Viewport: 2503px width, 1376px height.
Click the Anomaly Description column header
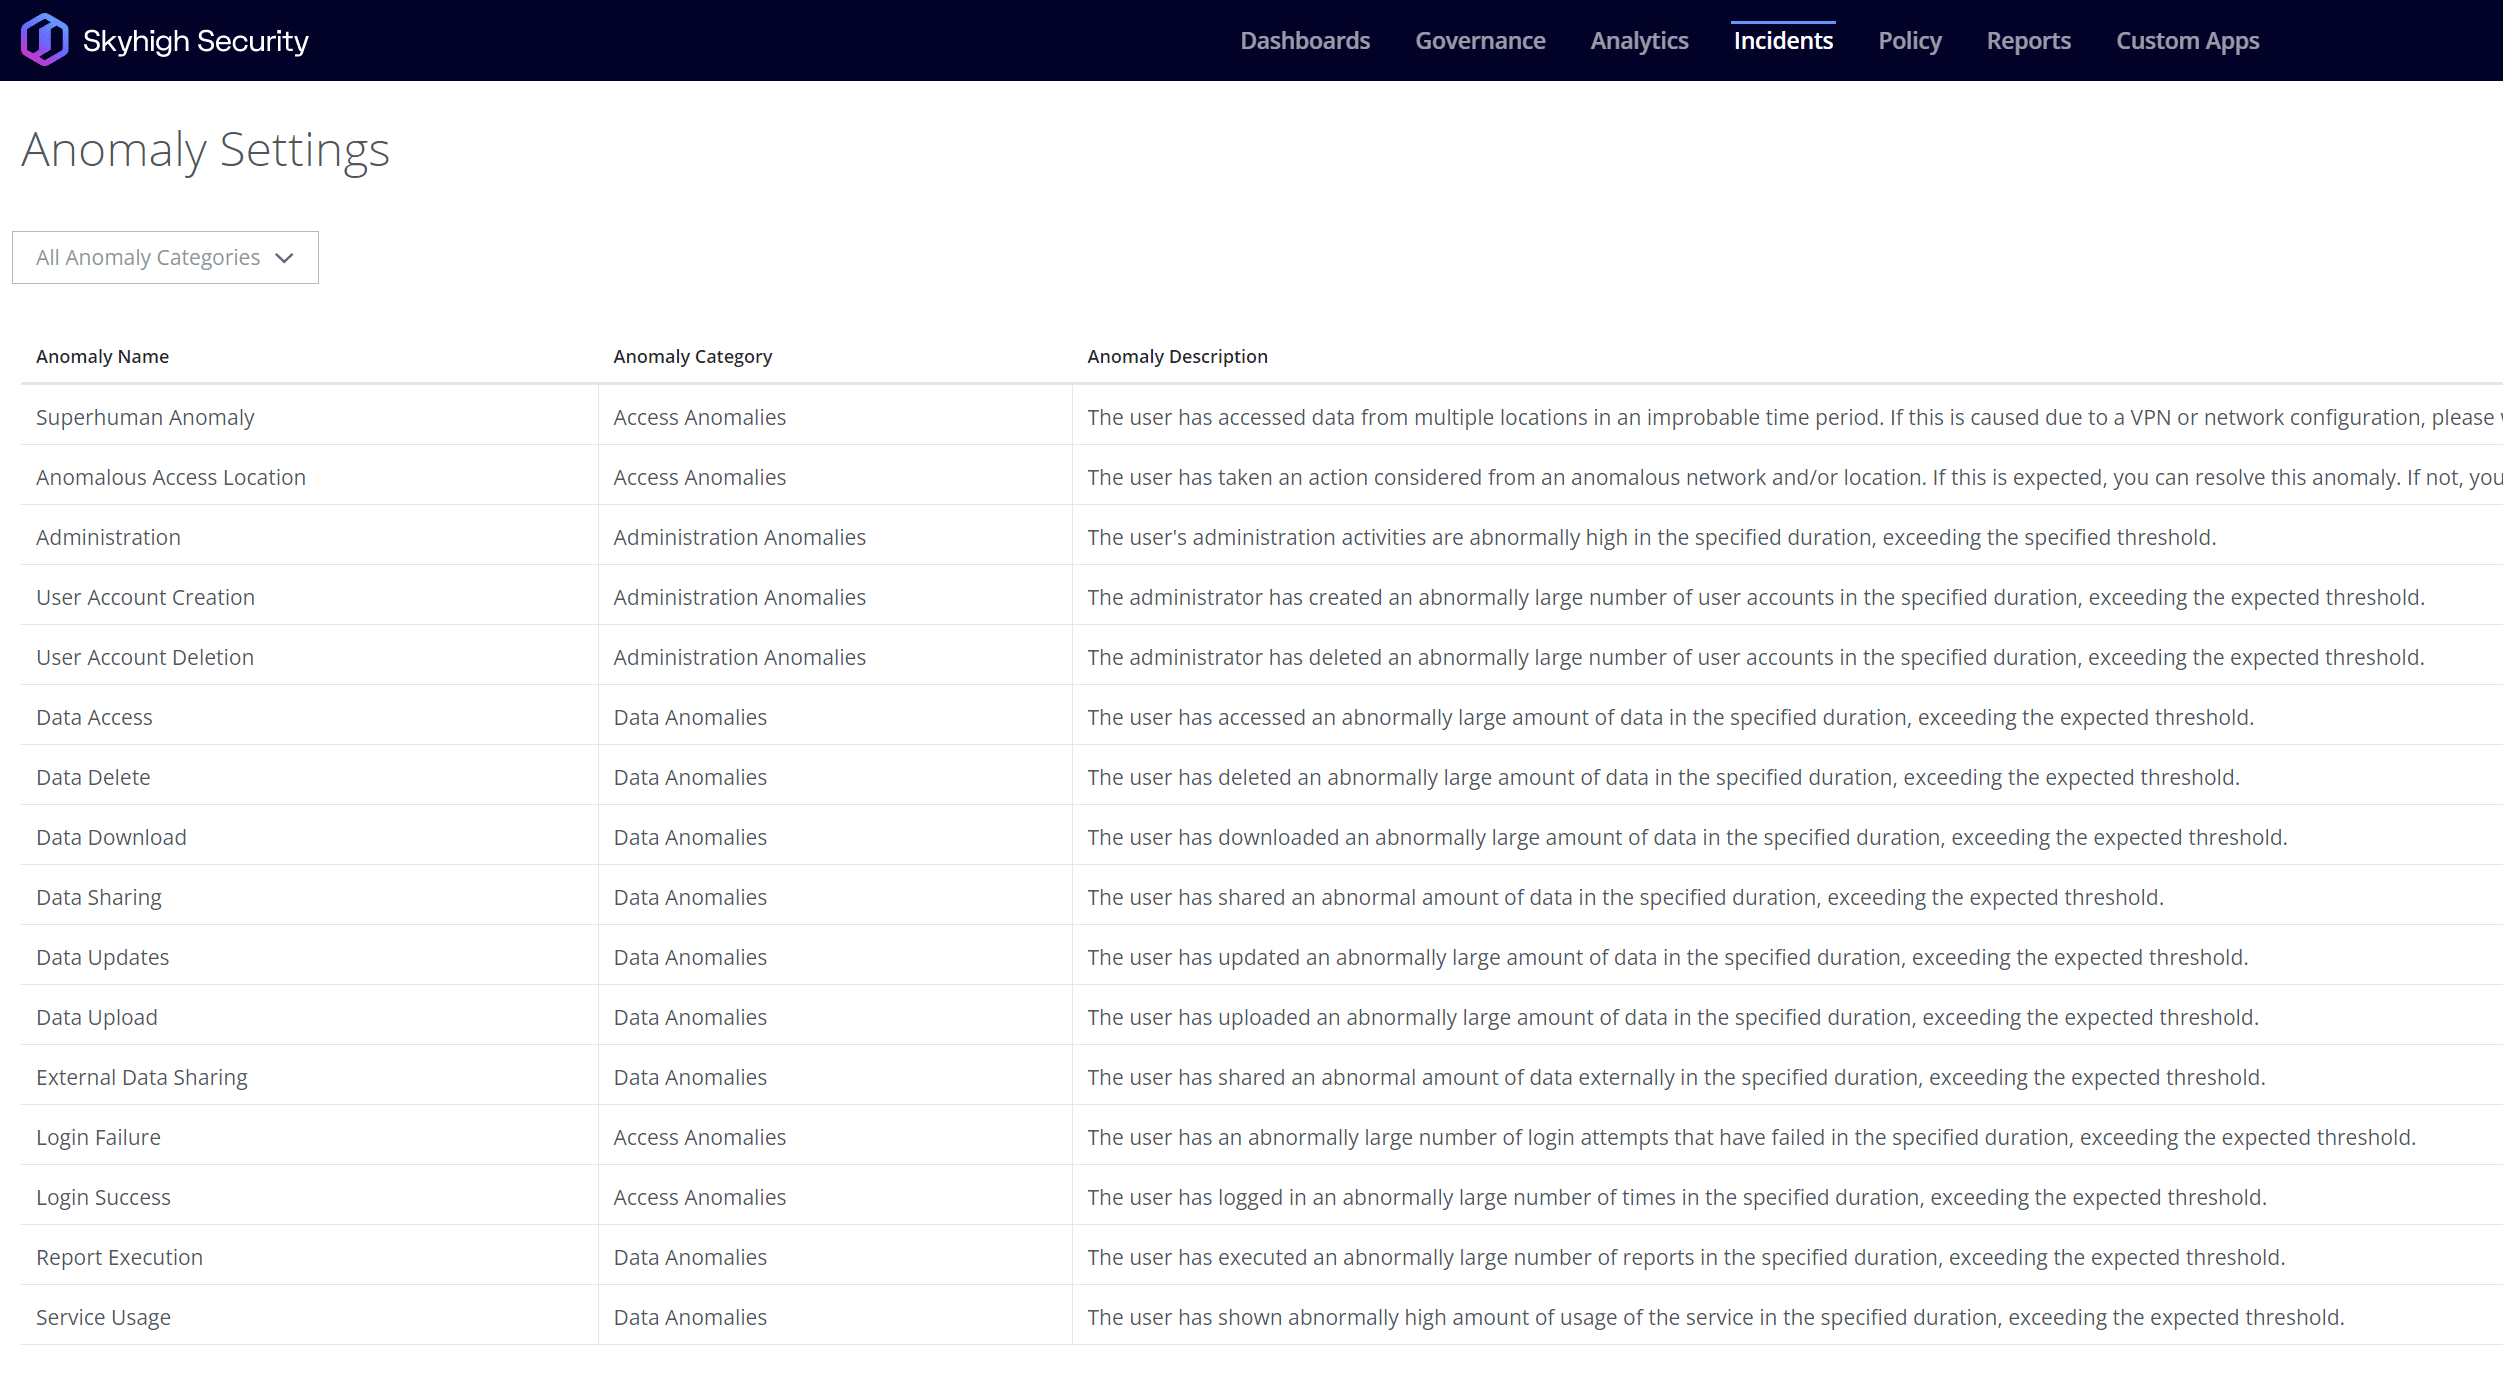[x=1177, y=357]
